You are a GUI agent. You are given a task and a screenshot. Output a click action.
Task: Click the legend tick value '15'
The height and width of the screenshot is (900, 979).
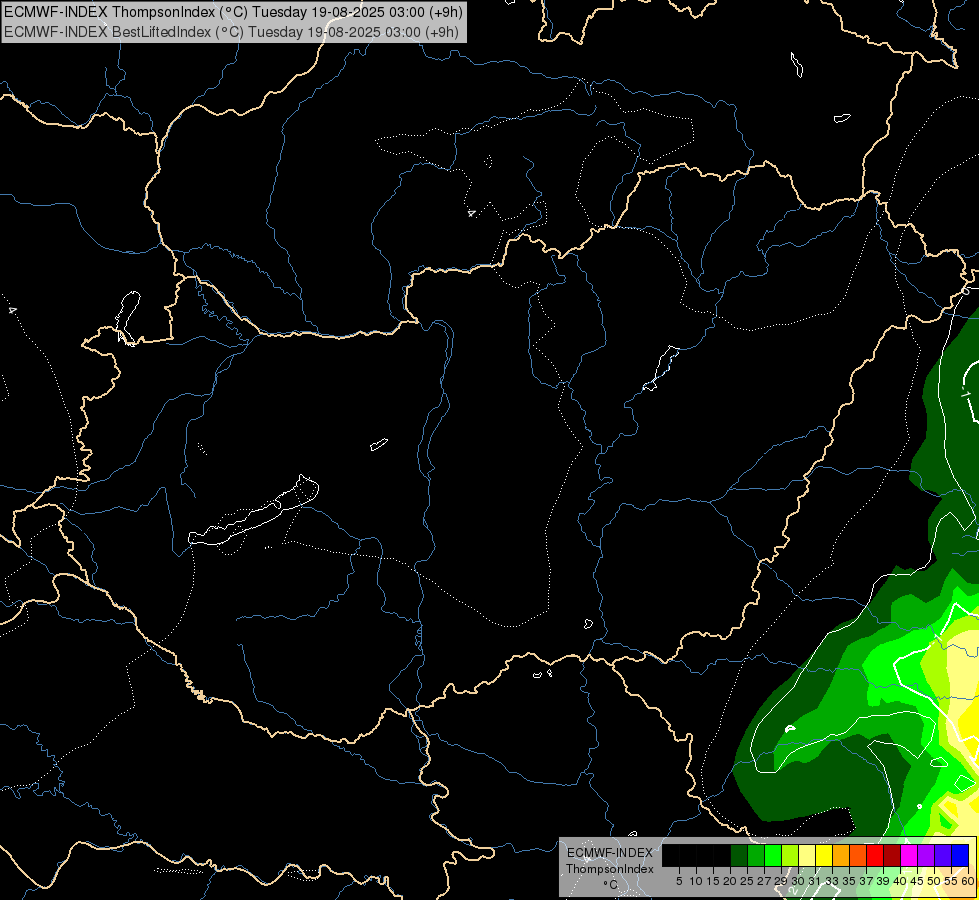click(x=713, y=881)
